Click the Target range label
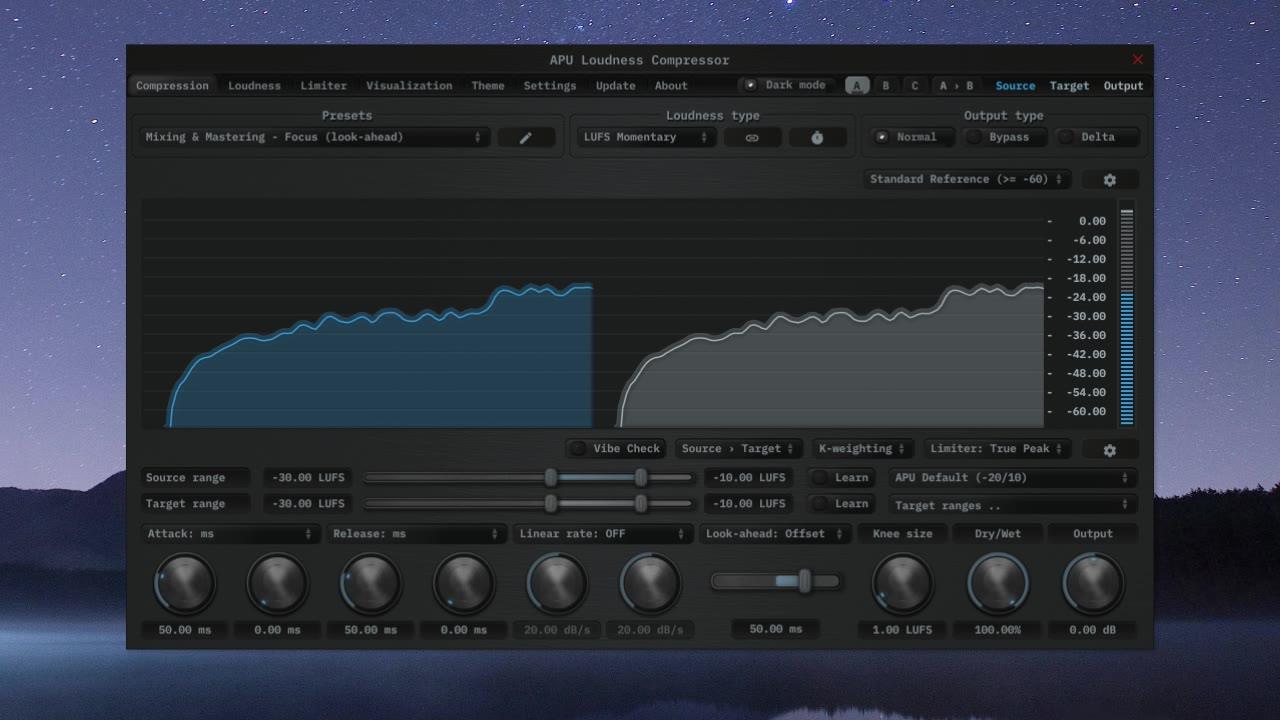This screenshot has width=1280, height=720. click(197, 504)
